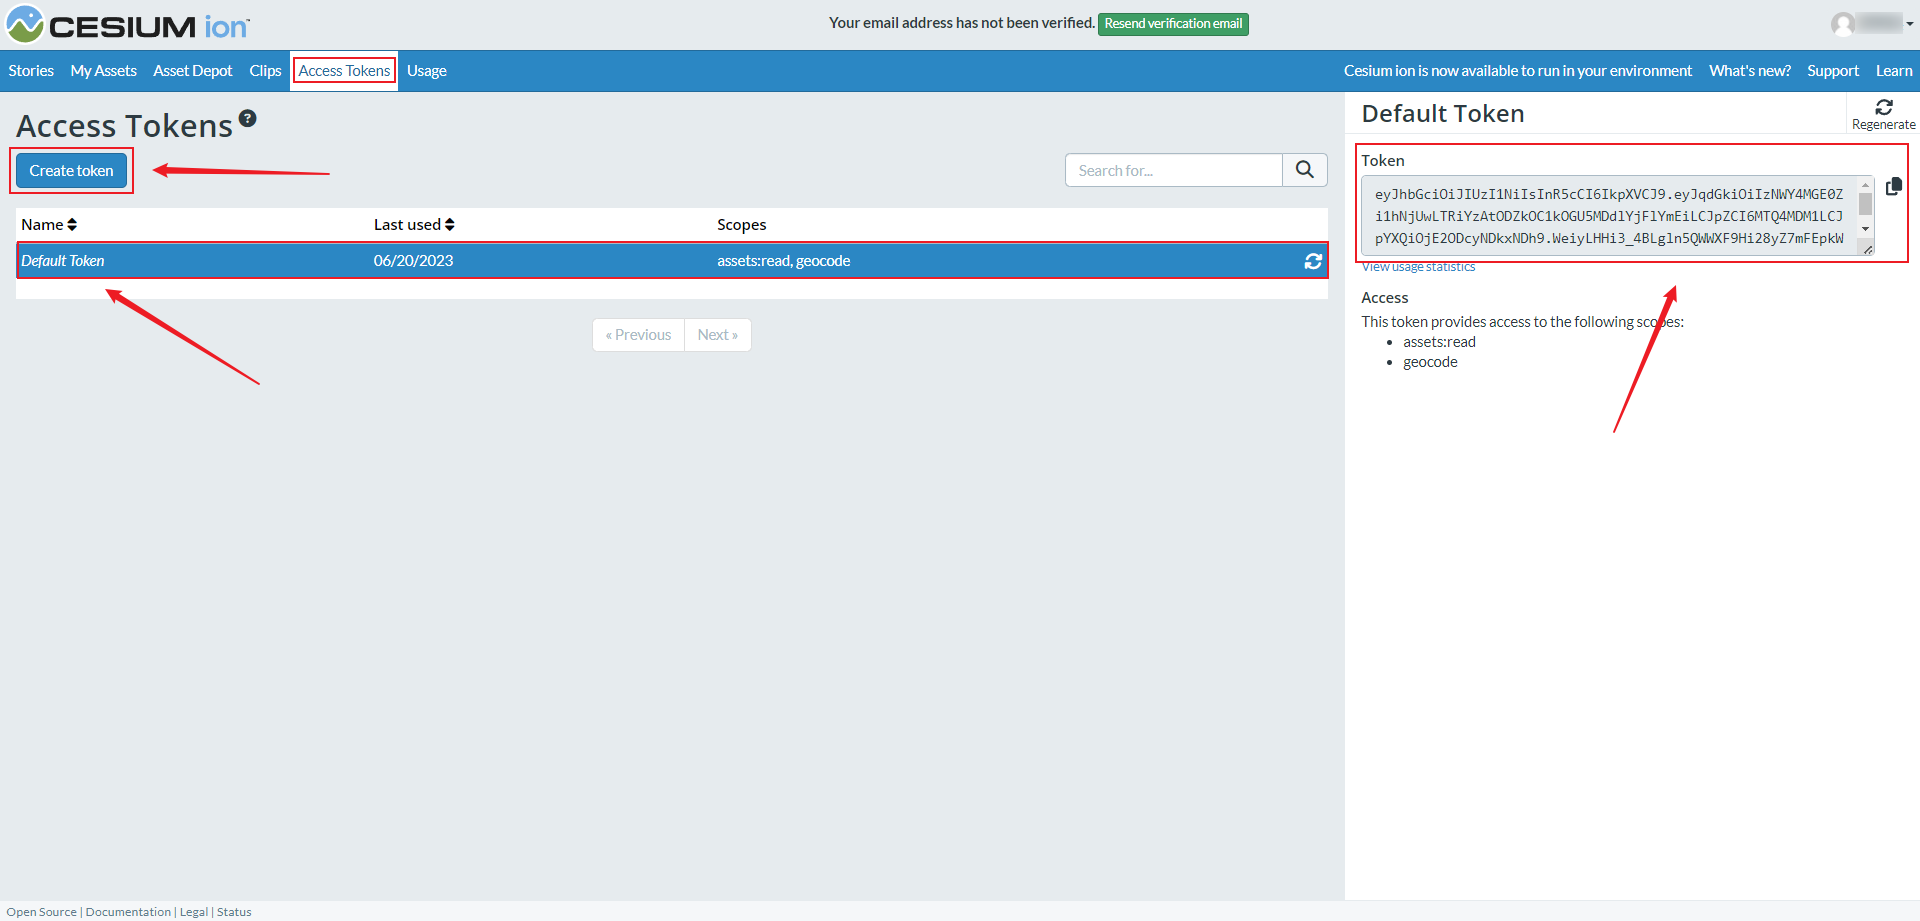1920x921 pixels.
Task: Click the Cesium ion logo
Action: point(128,25)
